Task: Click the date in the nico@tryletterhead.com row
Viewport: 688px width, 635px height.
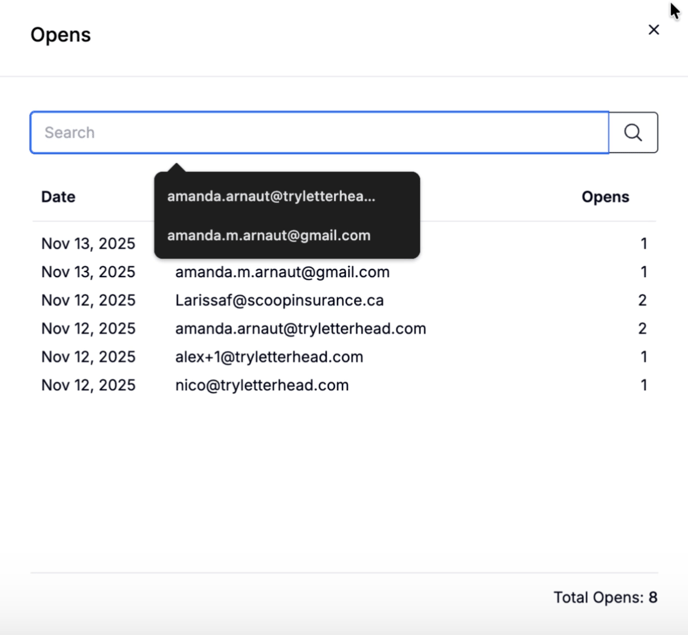Action: tap(88, 385)
